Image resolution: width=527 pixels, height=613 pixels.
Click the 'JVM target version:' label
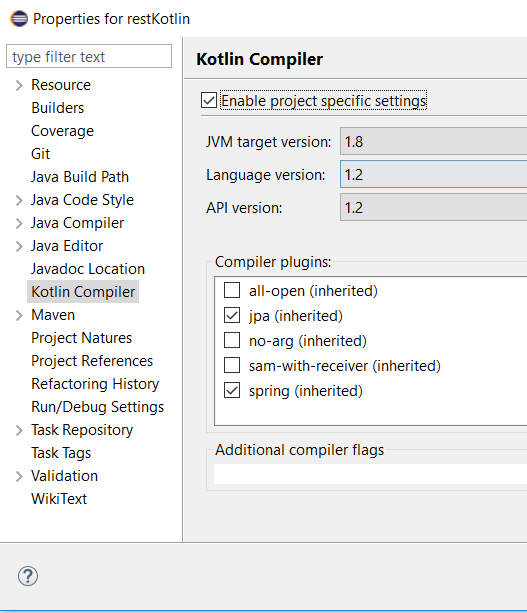tap(269, 142)
